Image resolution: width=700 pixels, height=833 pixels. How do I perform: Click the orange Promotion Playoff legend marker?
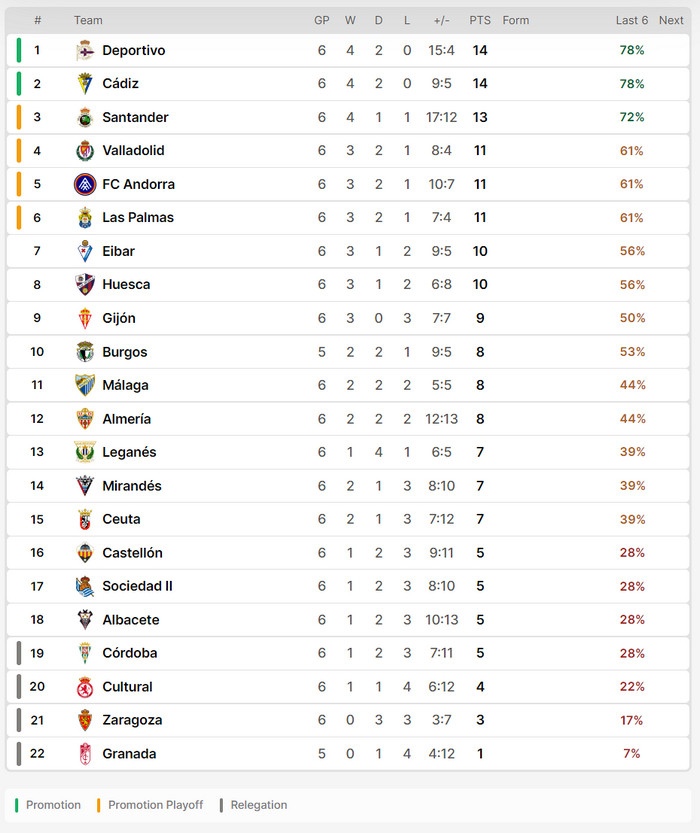tap(100, 805)
